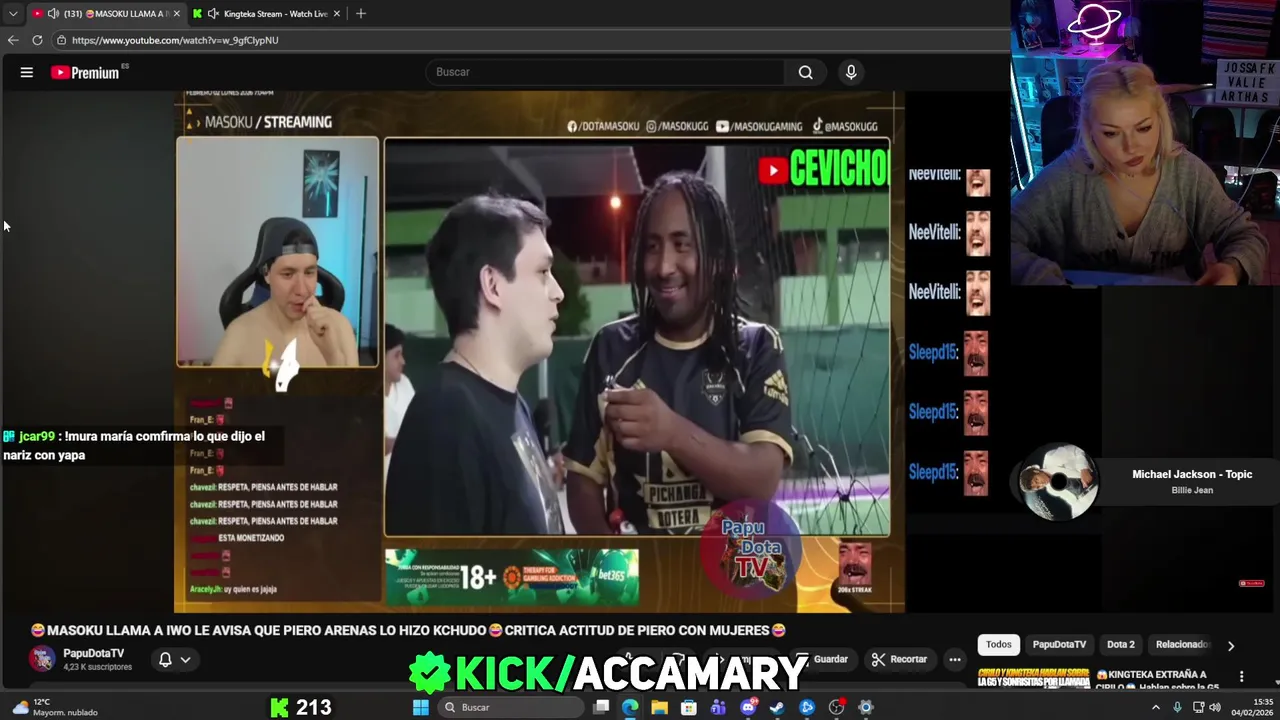This screenshot has height=720, width=1280.
Task: Open Microsoft Teams taskbar icon
Action: click(718, 707)
